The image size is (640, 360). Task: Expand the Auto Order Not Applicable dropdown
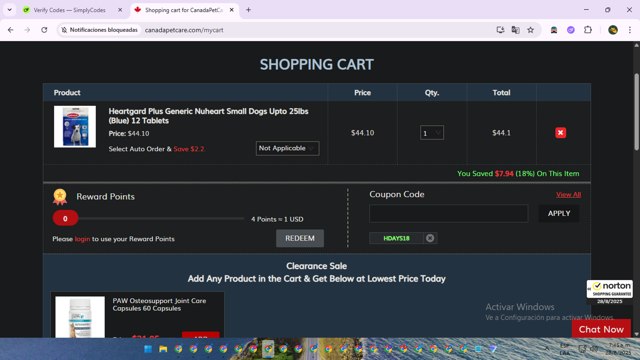(288, 148)
